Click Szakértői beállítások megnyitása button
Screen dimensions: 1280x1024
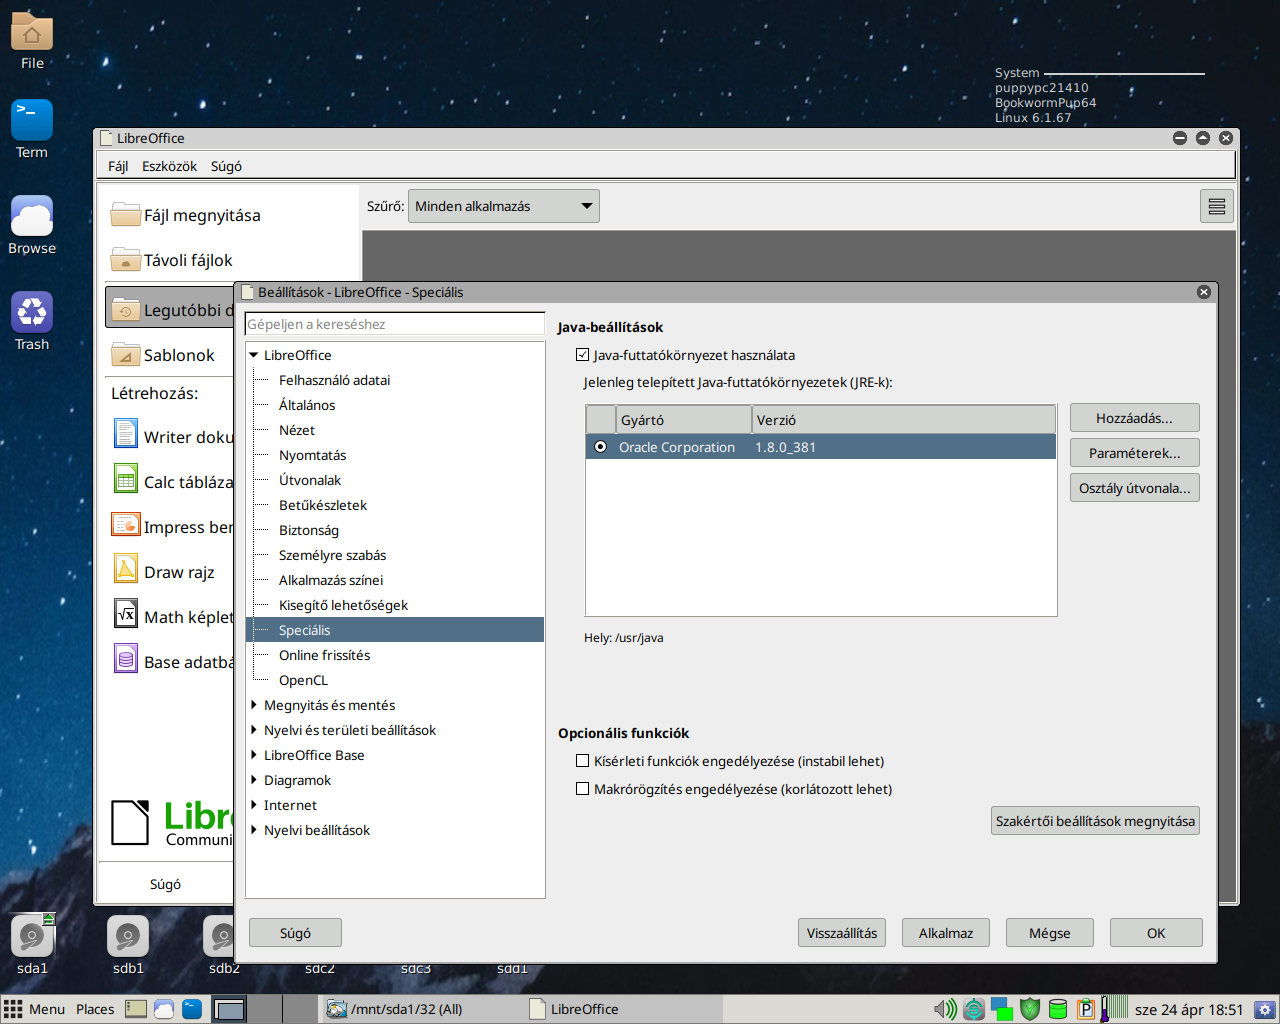click(x=1095, y=821)
